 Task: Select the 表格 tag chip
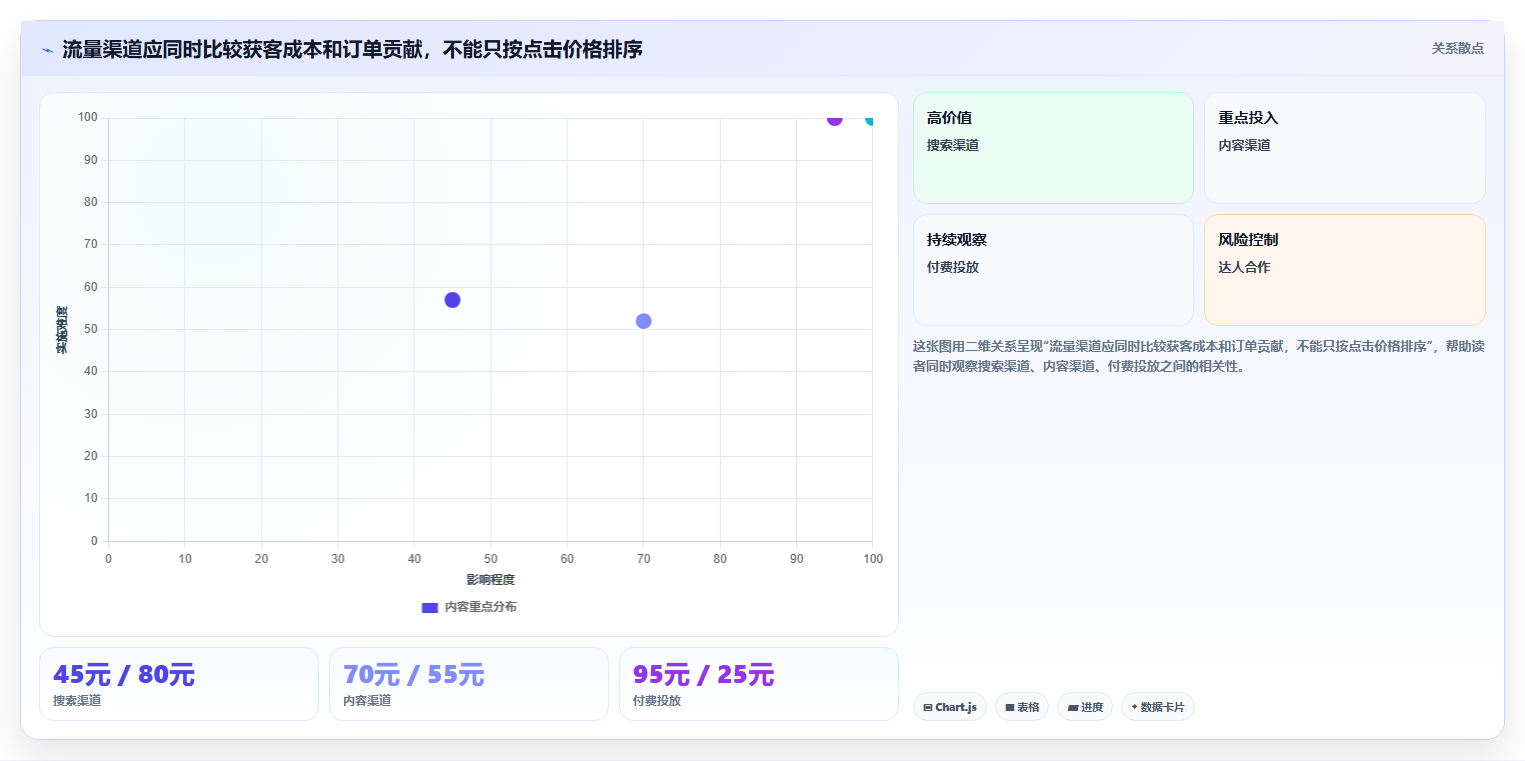[1022, 707]
